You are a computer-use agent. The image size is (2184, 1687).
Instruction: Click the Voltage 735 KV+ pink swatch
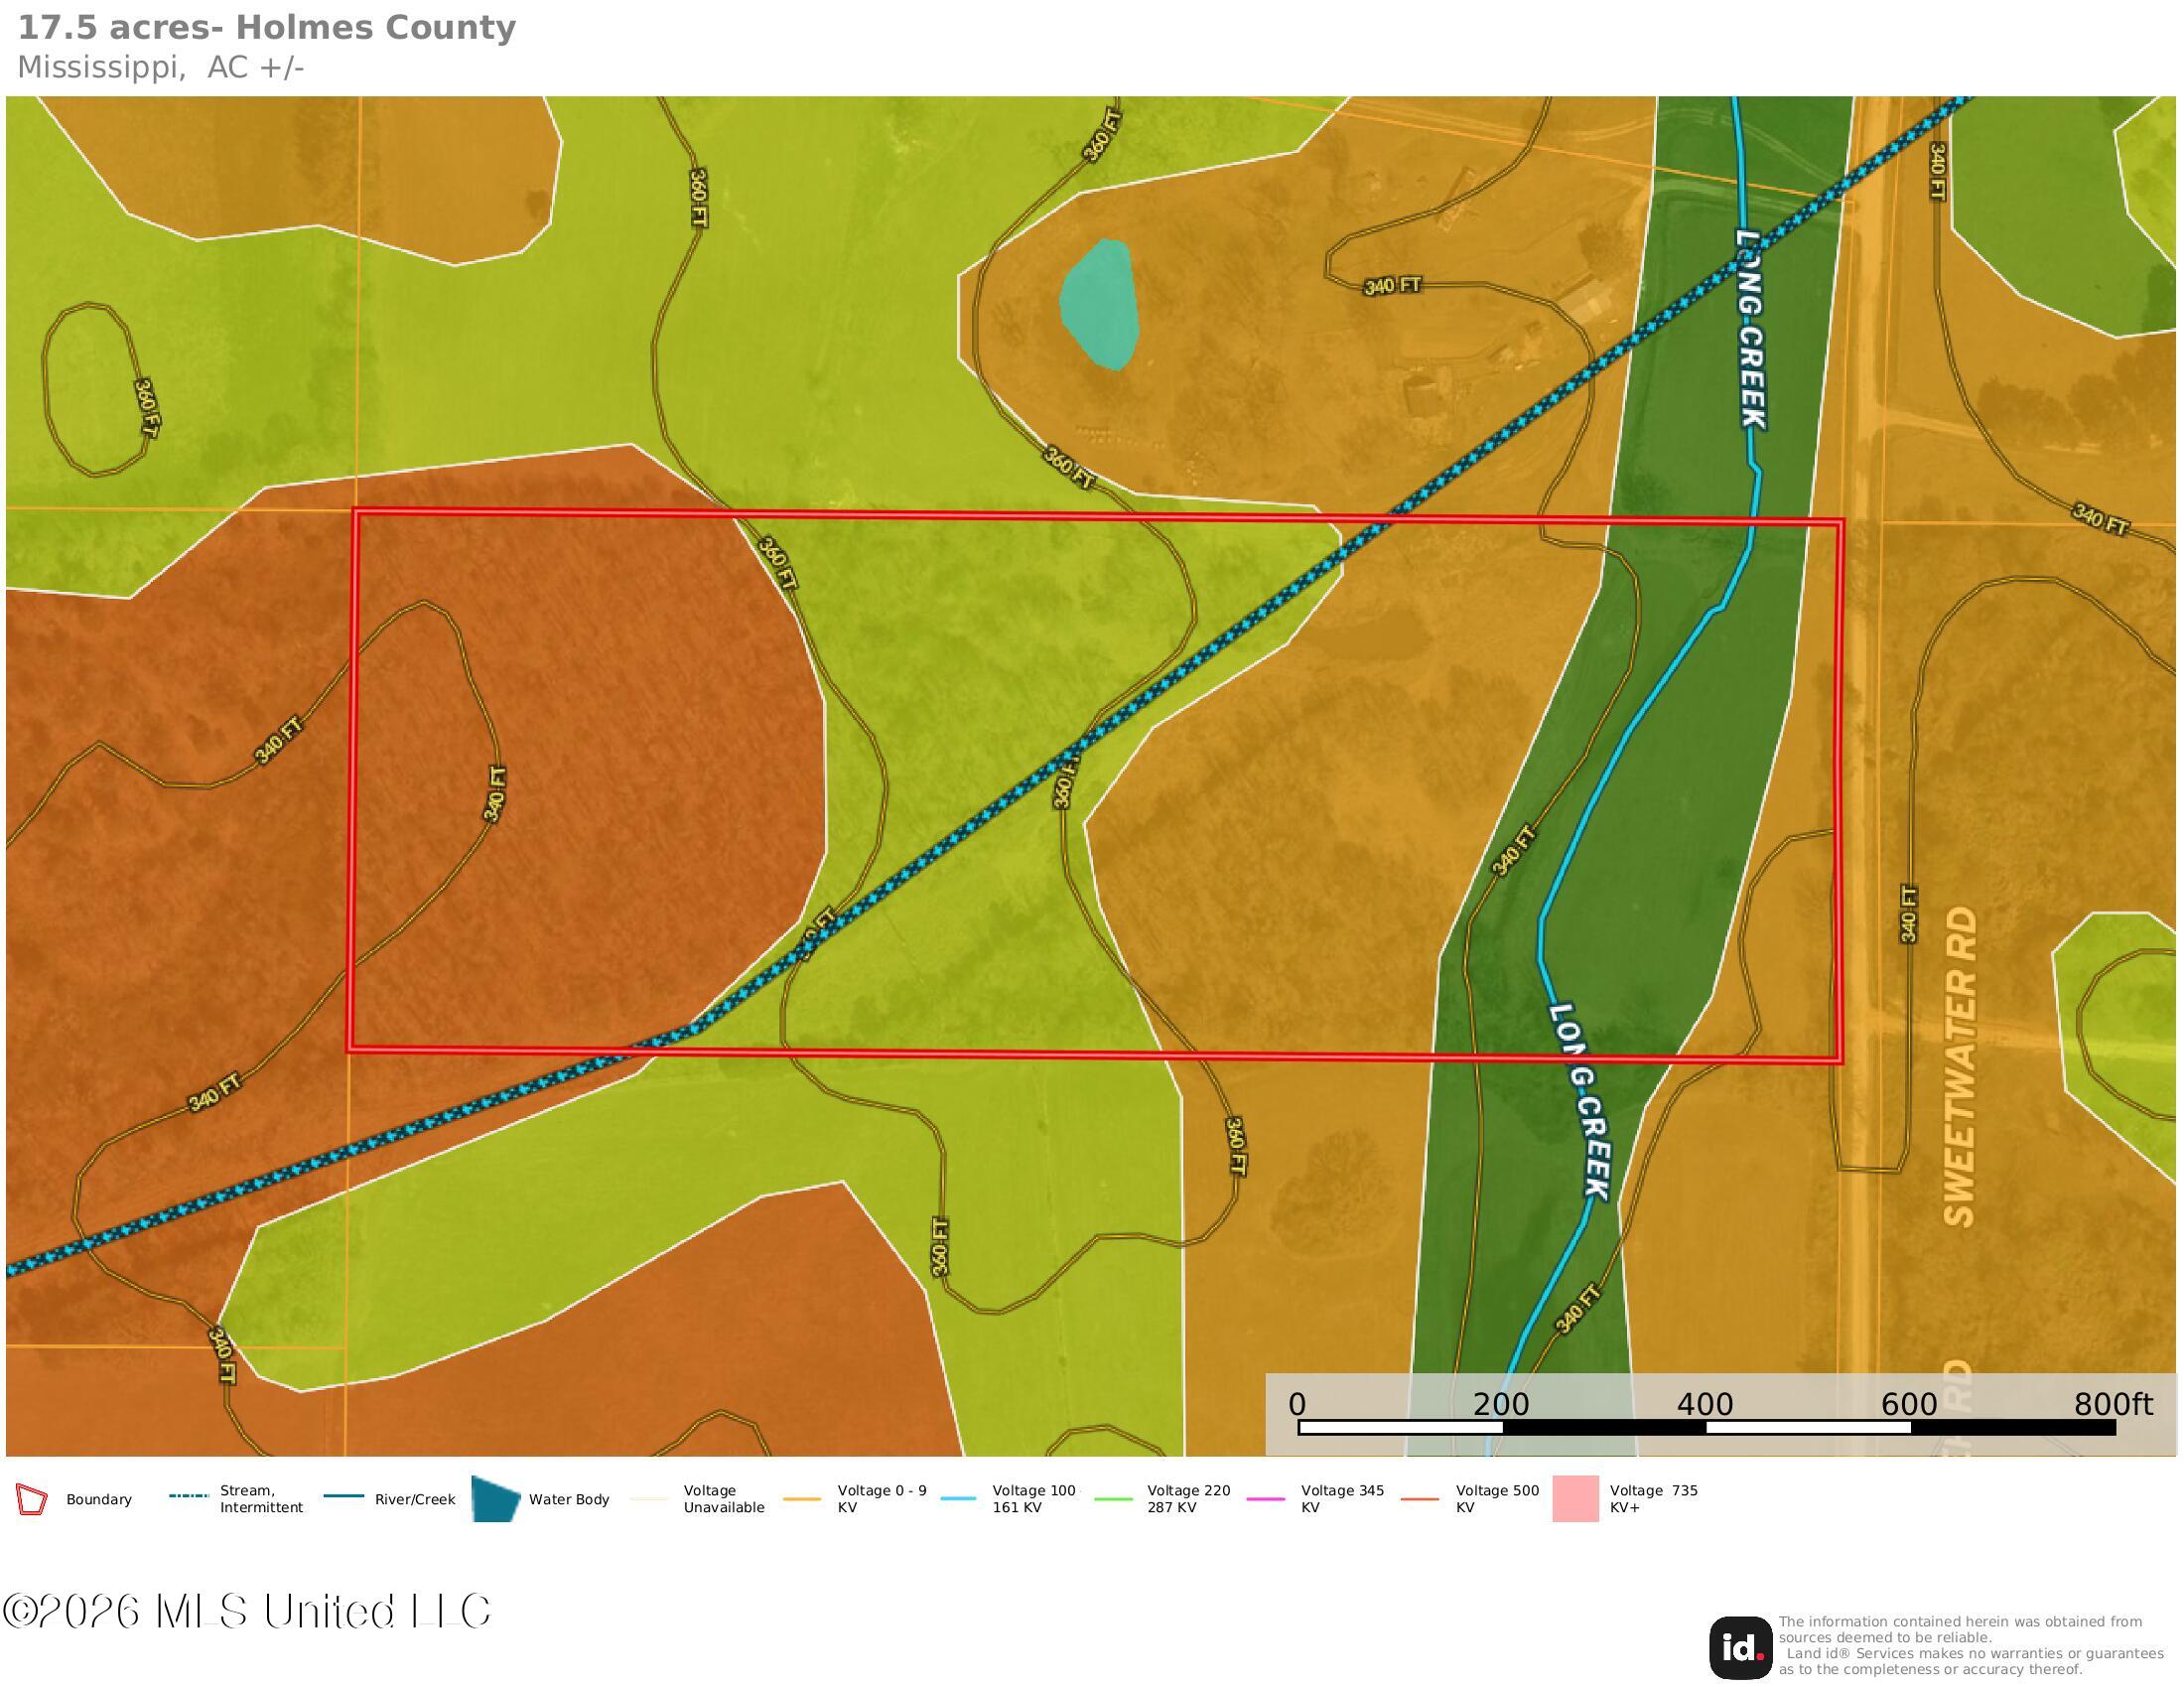click(1575, 1499)
